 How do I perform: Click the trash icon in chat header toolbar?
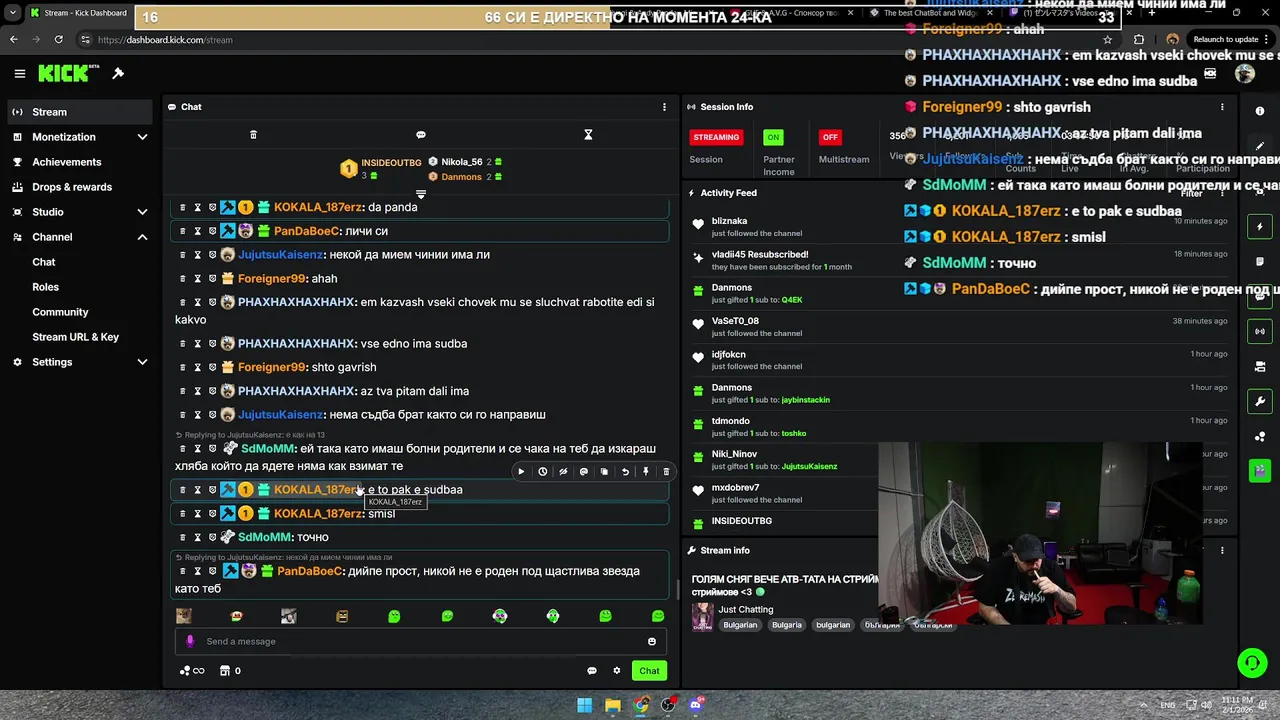click(253, 135)
